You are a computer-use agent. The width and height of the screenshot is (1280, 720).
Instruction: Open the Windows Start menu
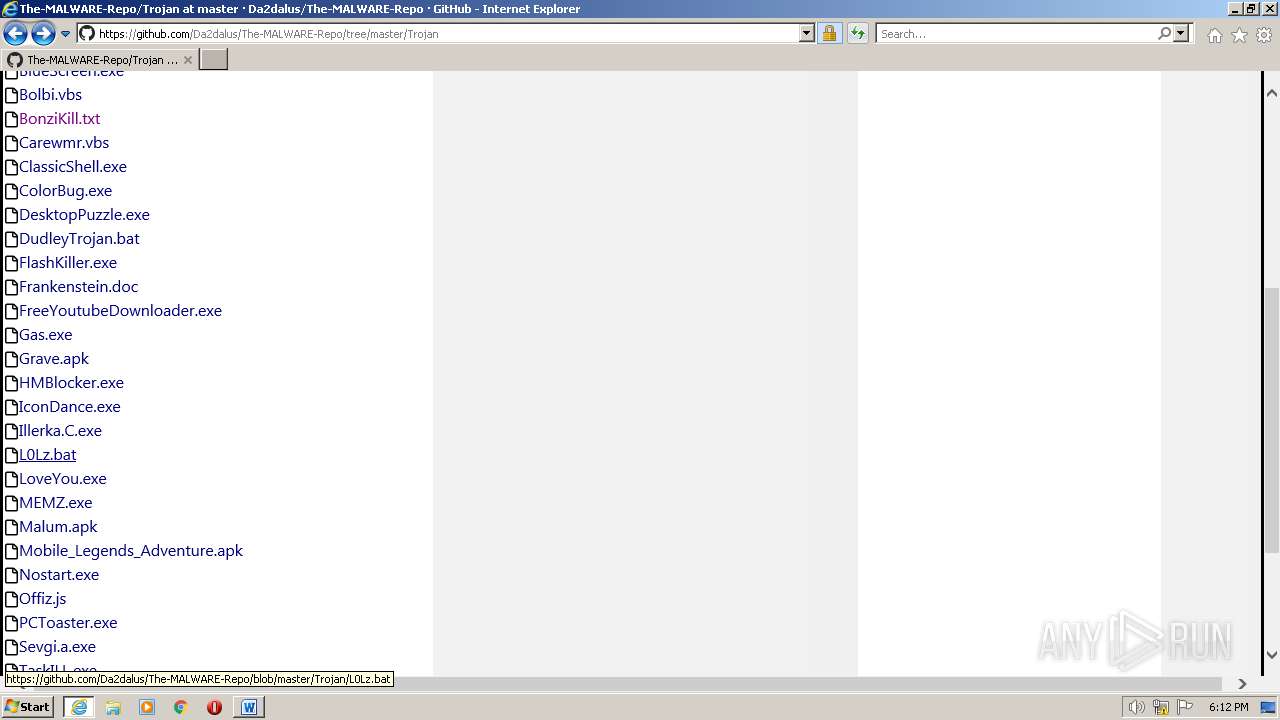(27, 706)
